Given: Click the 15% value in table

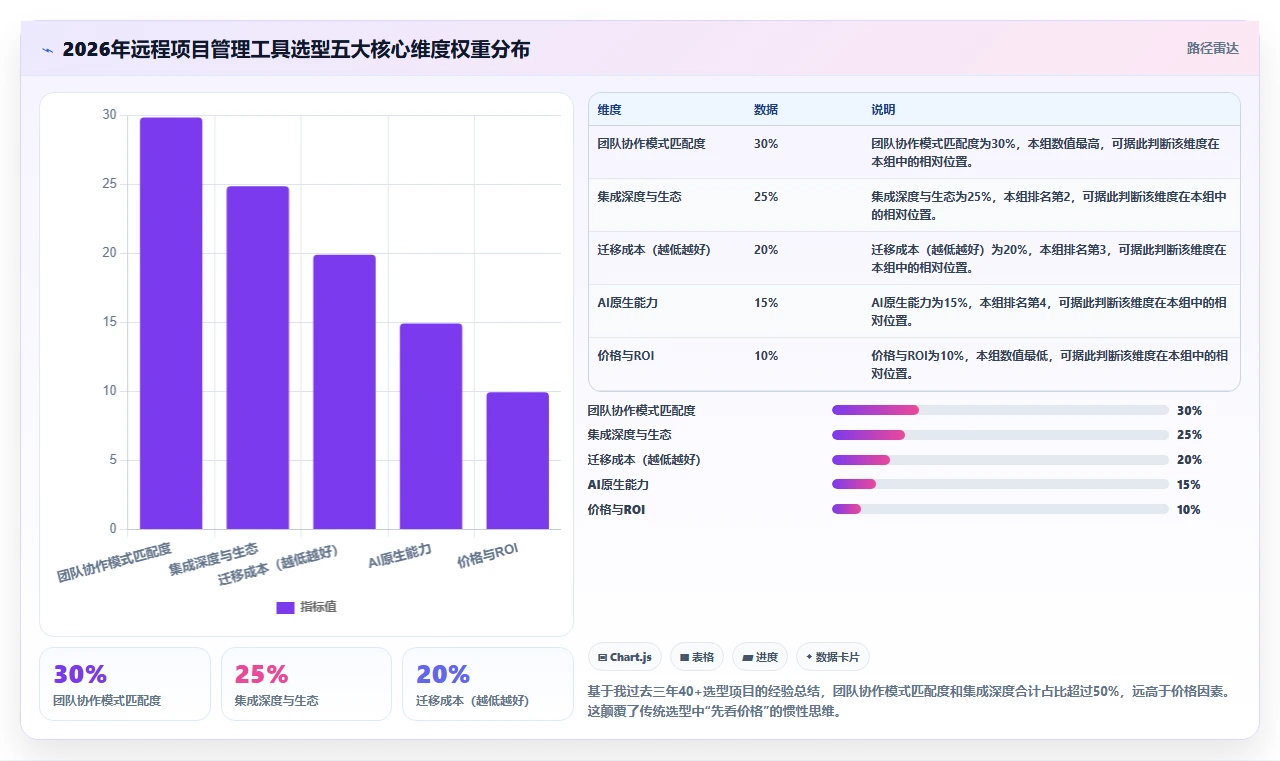Looking at the screenshot, I should (766, 303).
